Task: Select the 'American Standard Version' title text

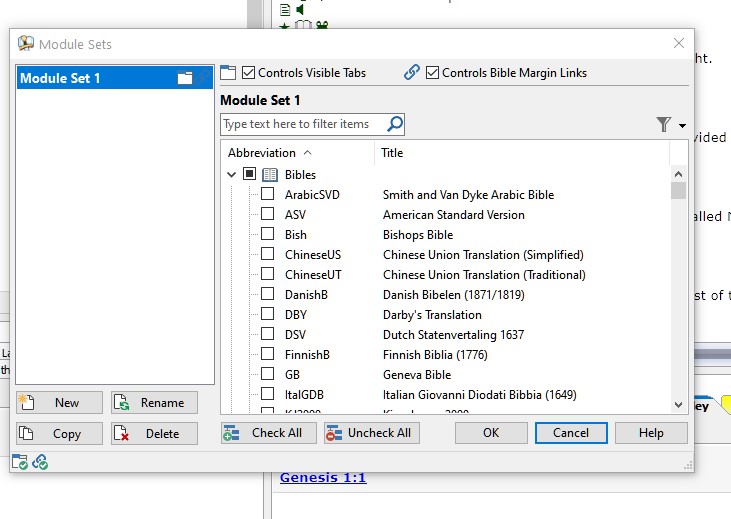Action: (x=454, y=215)
